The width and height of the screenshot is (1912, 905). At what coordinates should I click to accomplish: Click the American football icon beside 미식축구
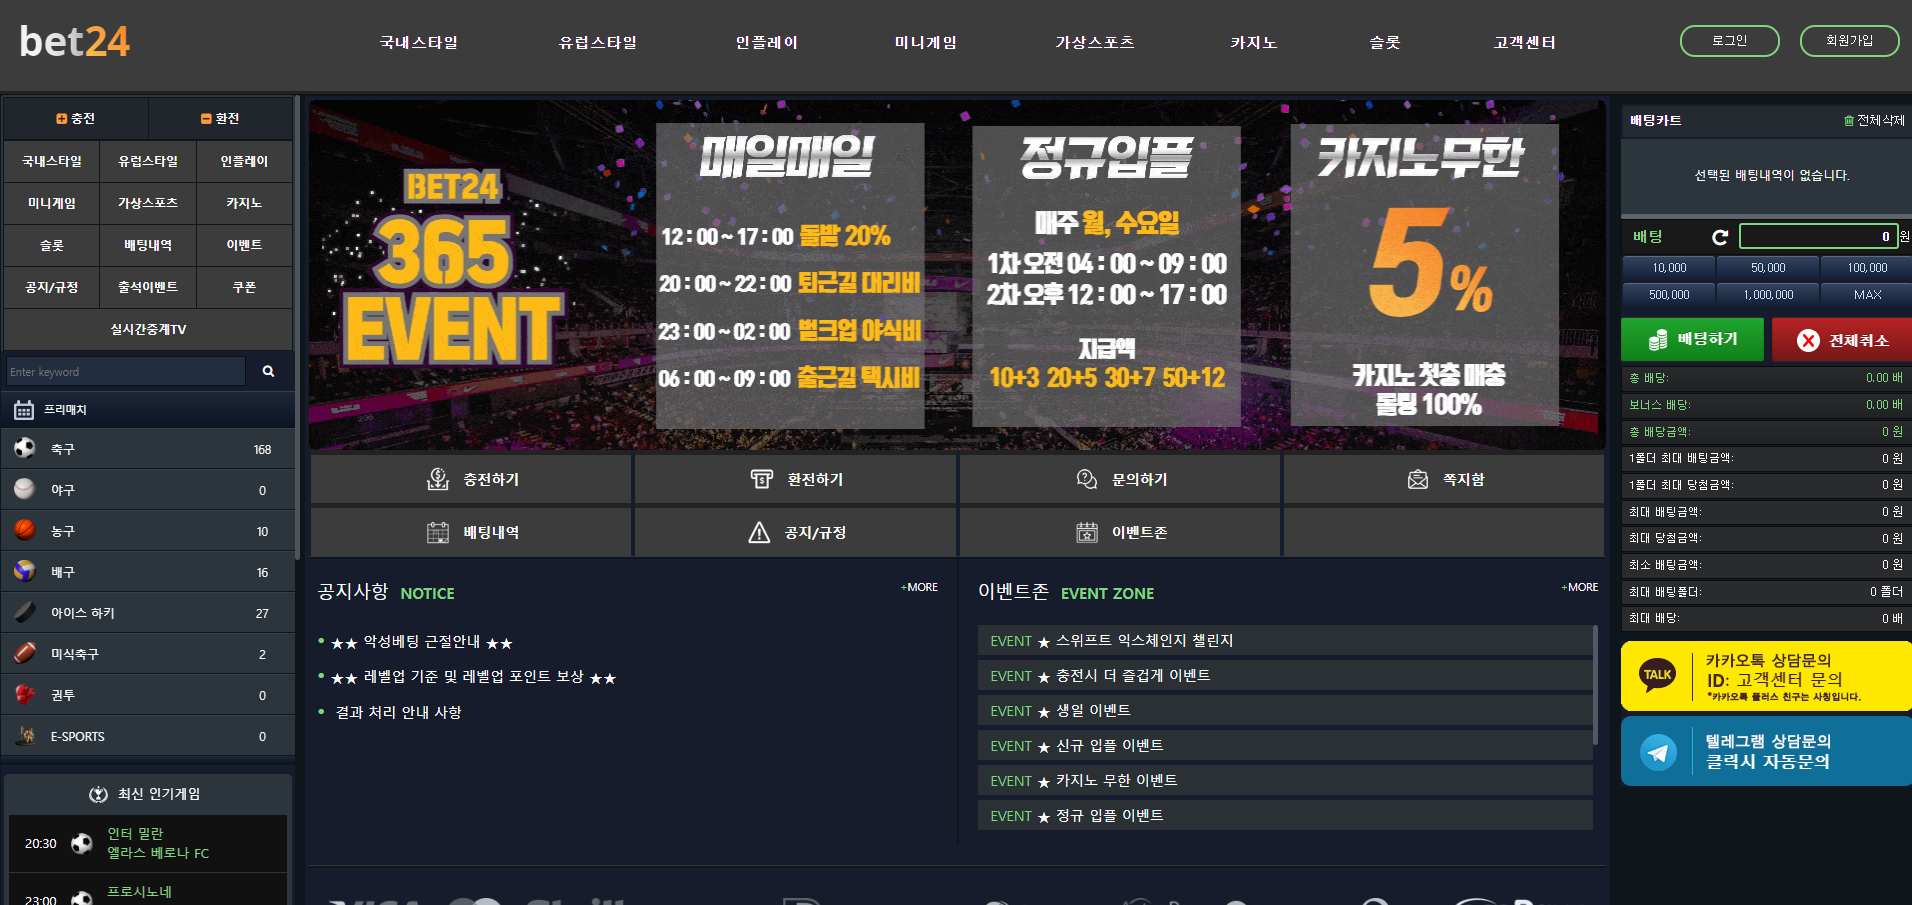click(x=25, y=653)
